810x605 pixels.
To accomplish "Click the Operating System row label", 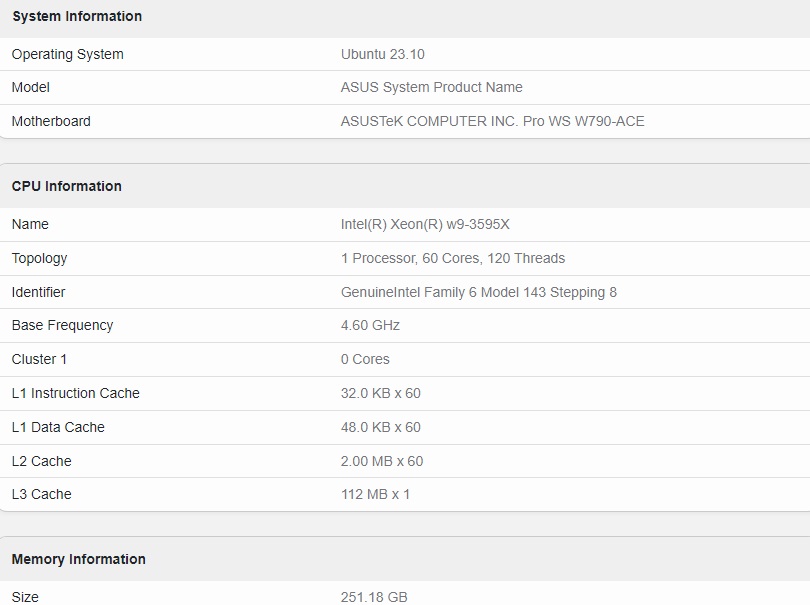I will (68, 54).
